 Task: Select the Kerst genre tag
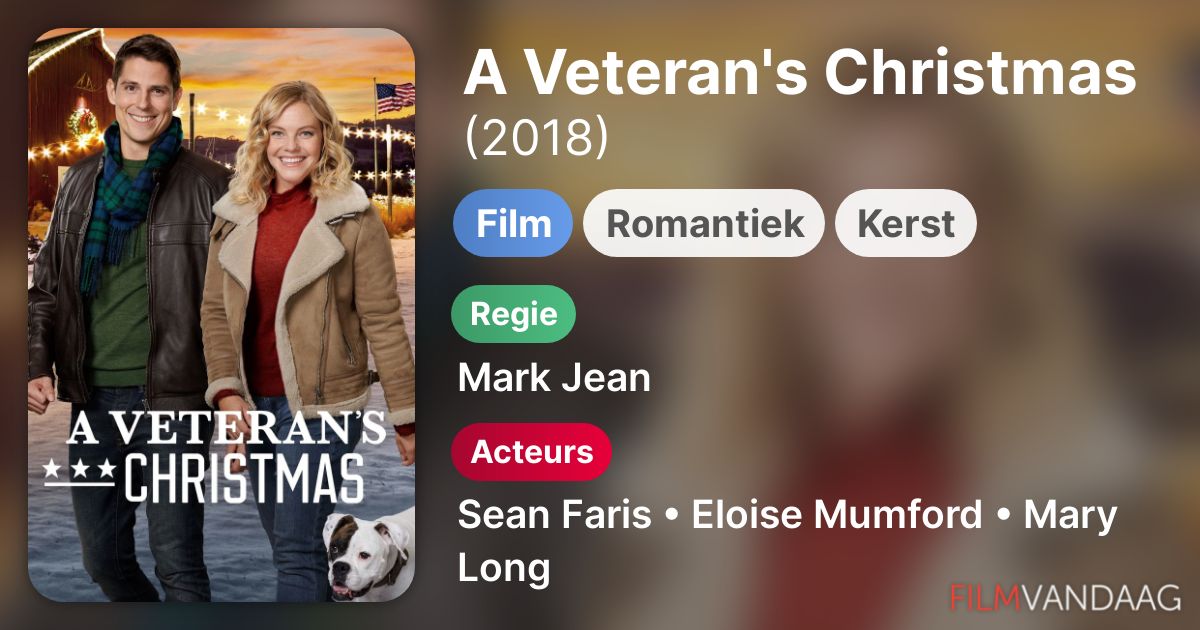(906, 223)
